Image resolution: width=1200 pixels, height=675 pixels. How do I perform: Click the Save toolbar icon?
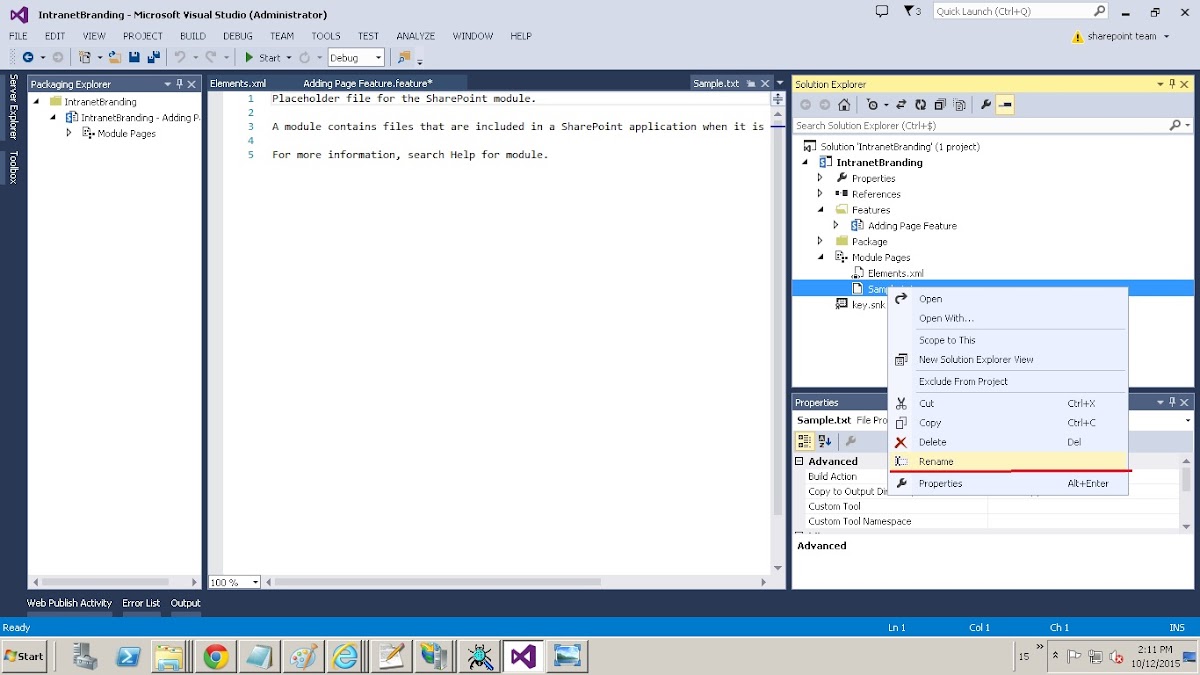(x=134, y=58)
